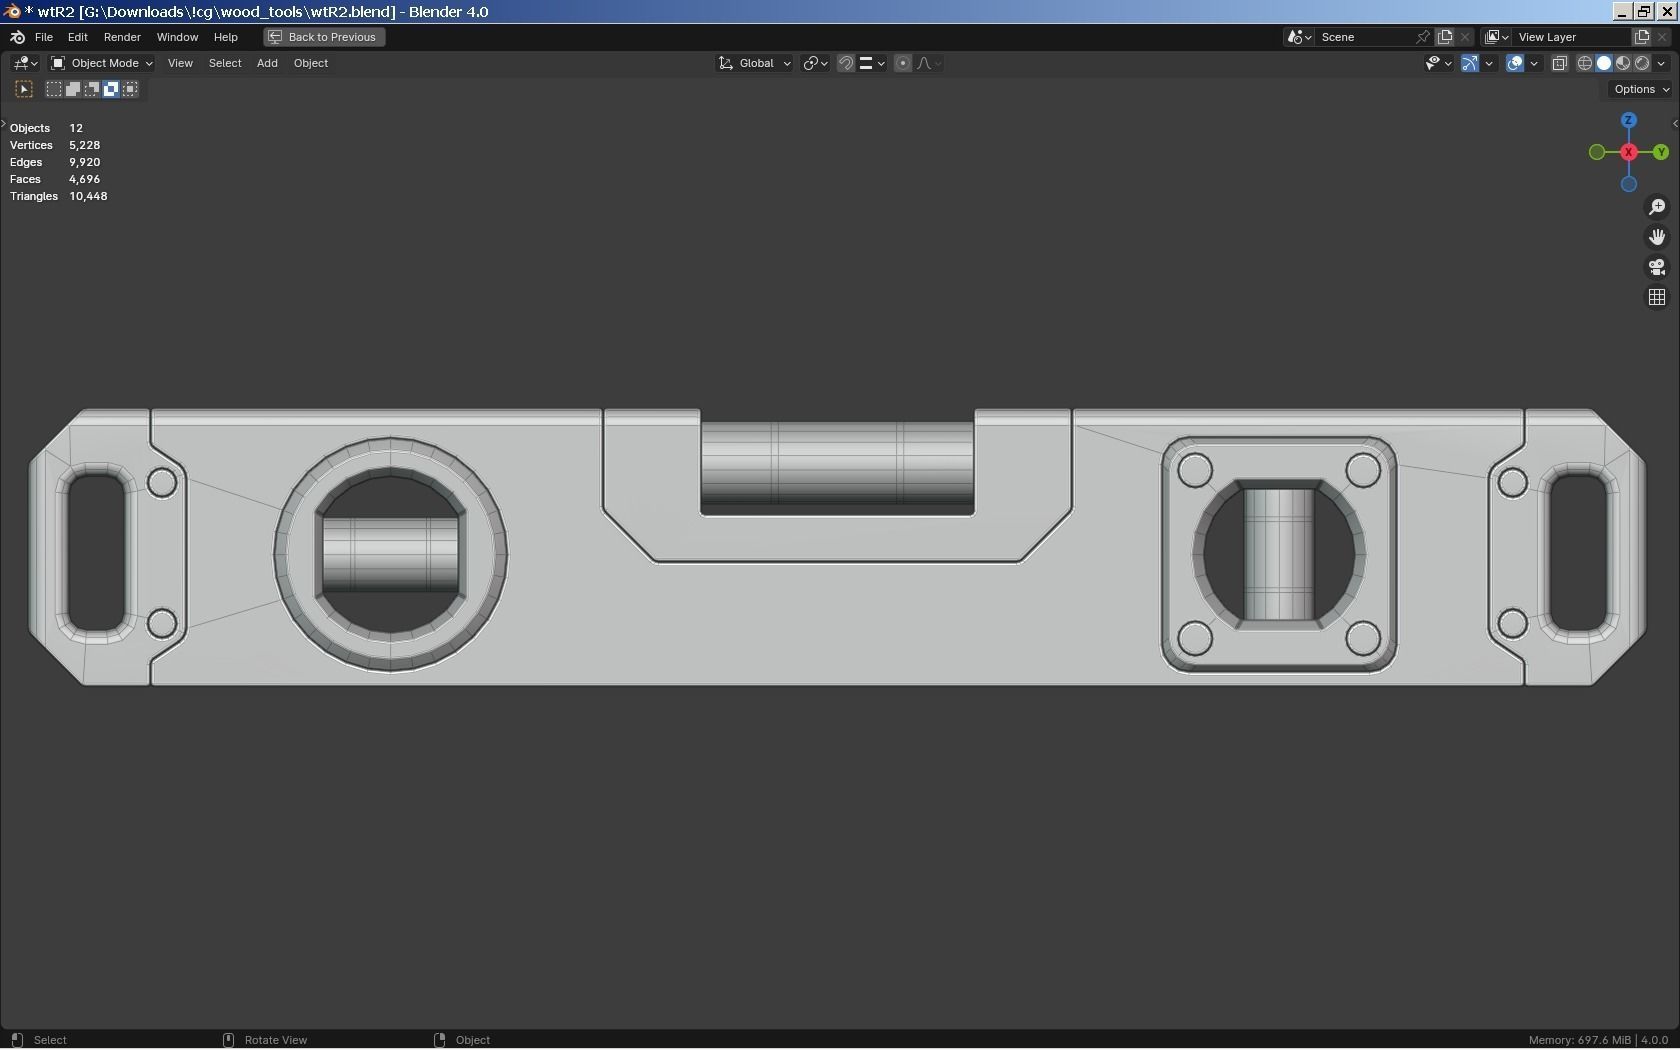Open the Window menu
Viewport: 1680px width, 1050px height.
pyautogui.click(x=177, y=37)
